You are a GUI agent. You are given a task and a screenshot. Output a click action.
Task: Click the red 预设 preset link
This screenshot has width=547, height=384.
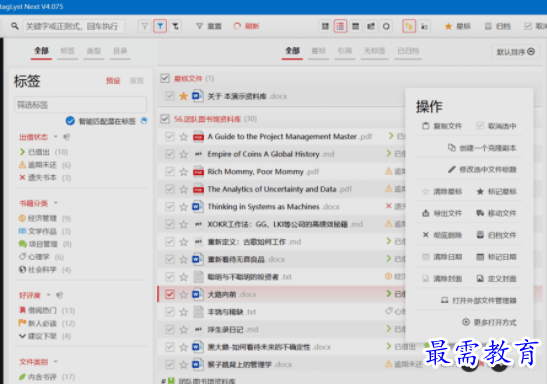(x=113, y=81)
